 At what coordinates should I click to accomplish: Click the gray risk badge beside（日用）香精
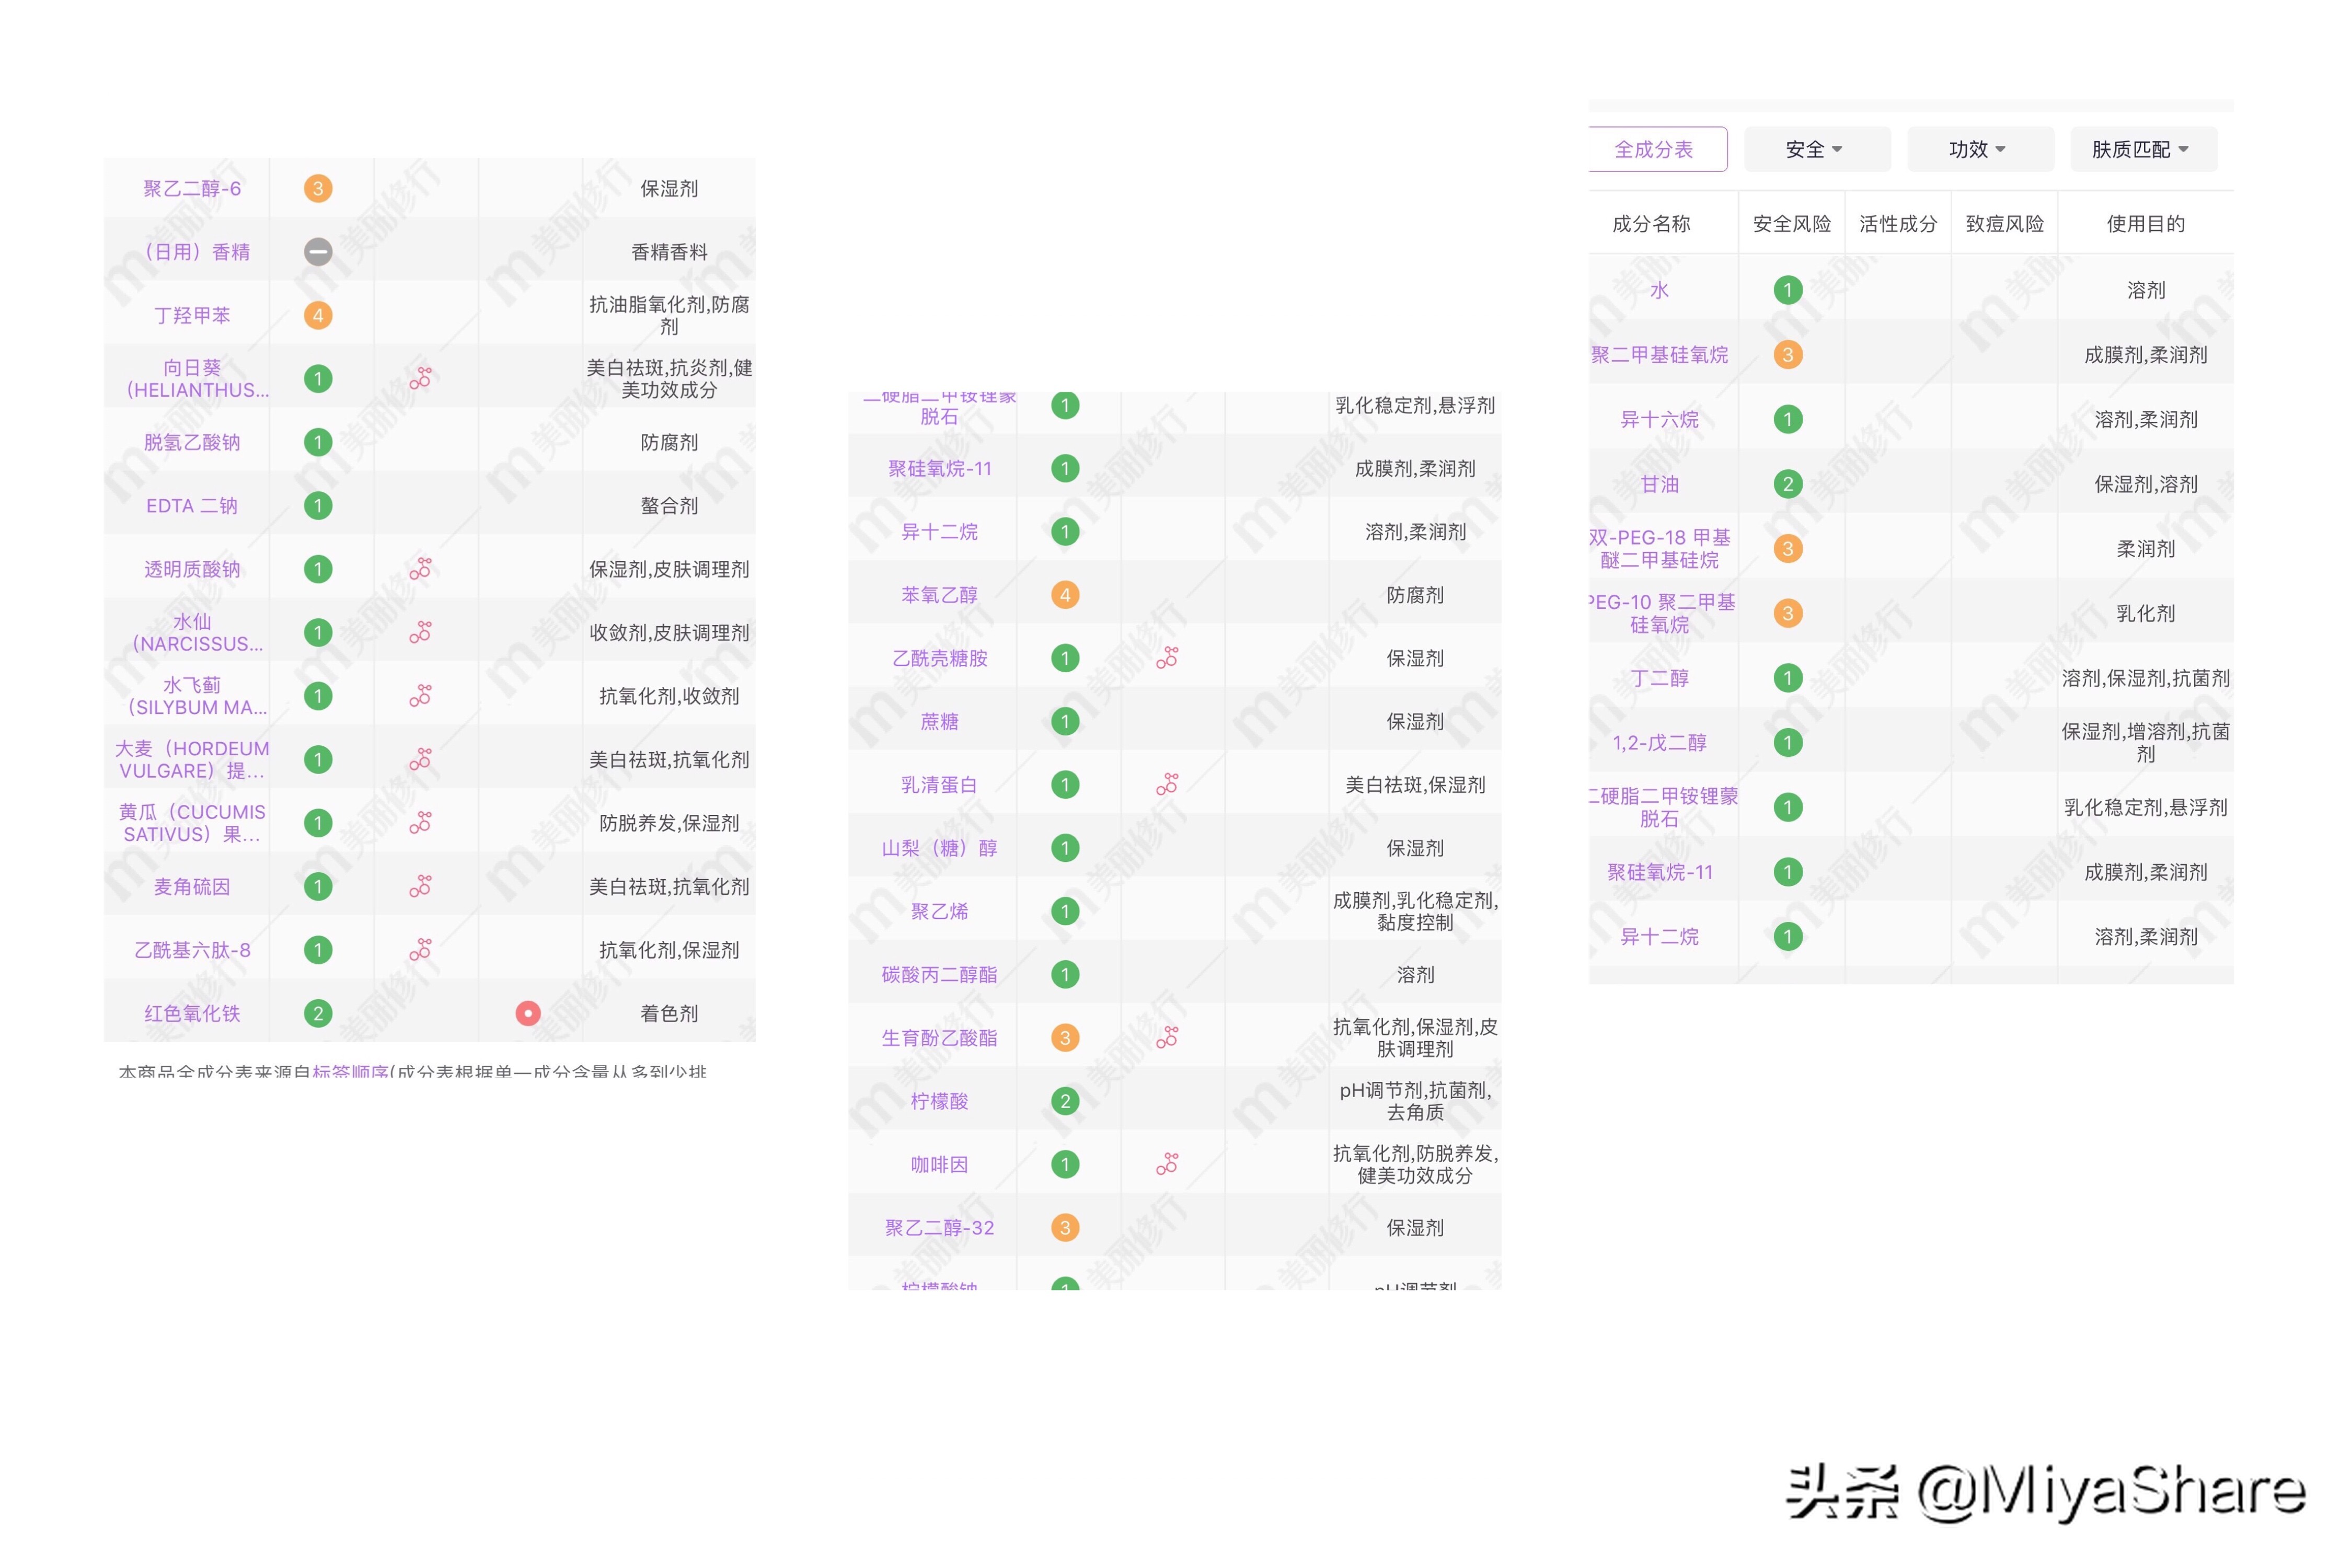coord(318,251)
